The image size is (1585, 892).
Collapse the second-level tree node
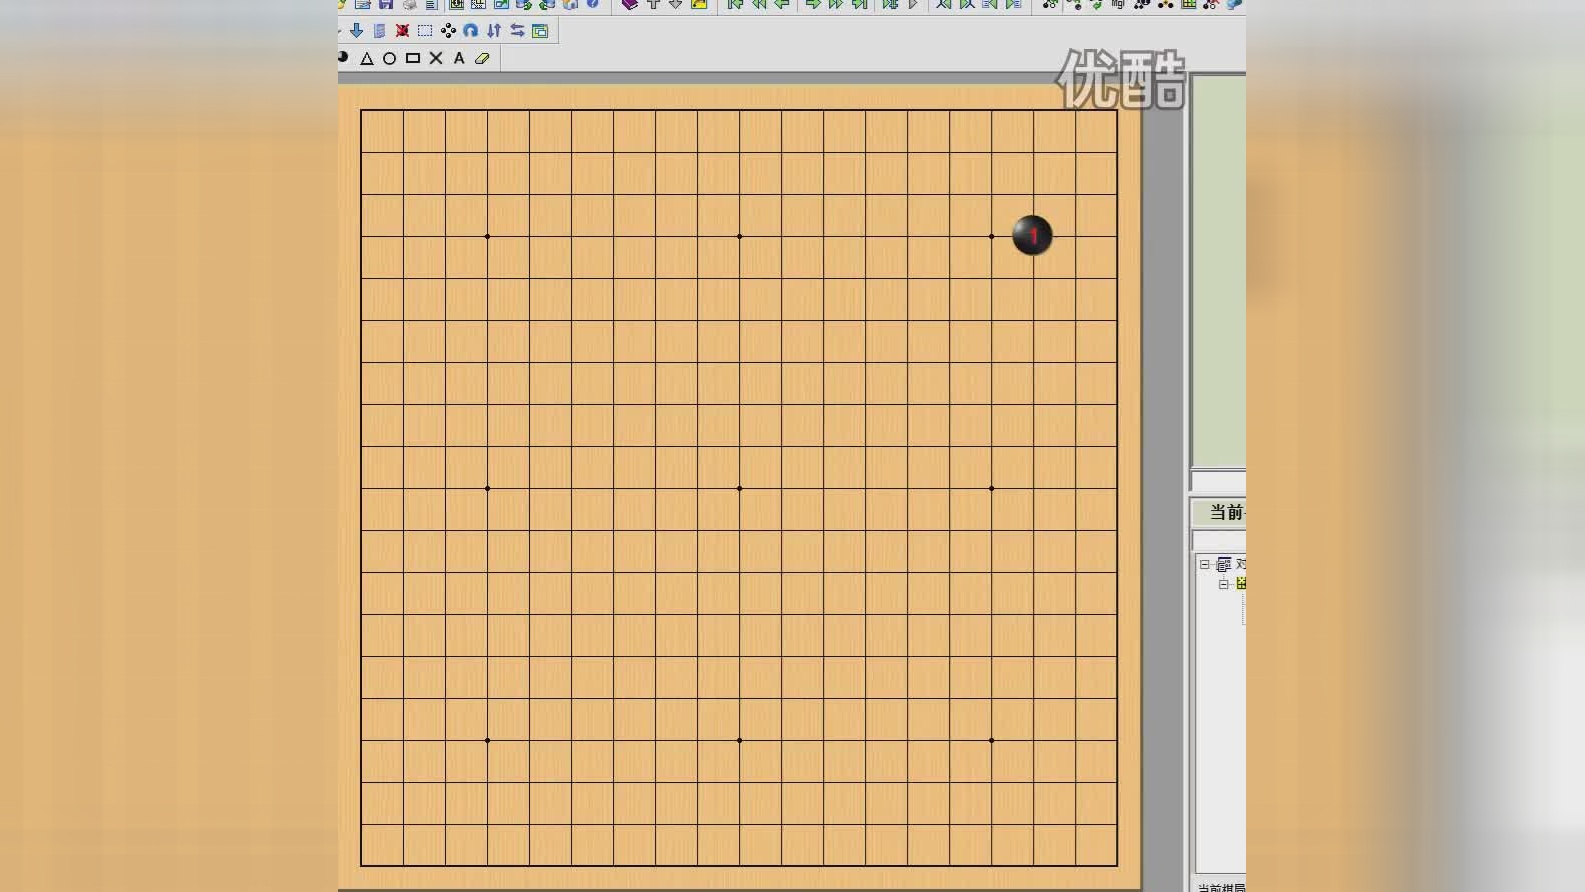1223,584
